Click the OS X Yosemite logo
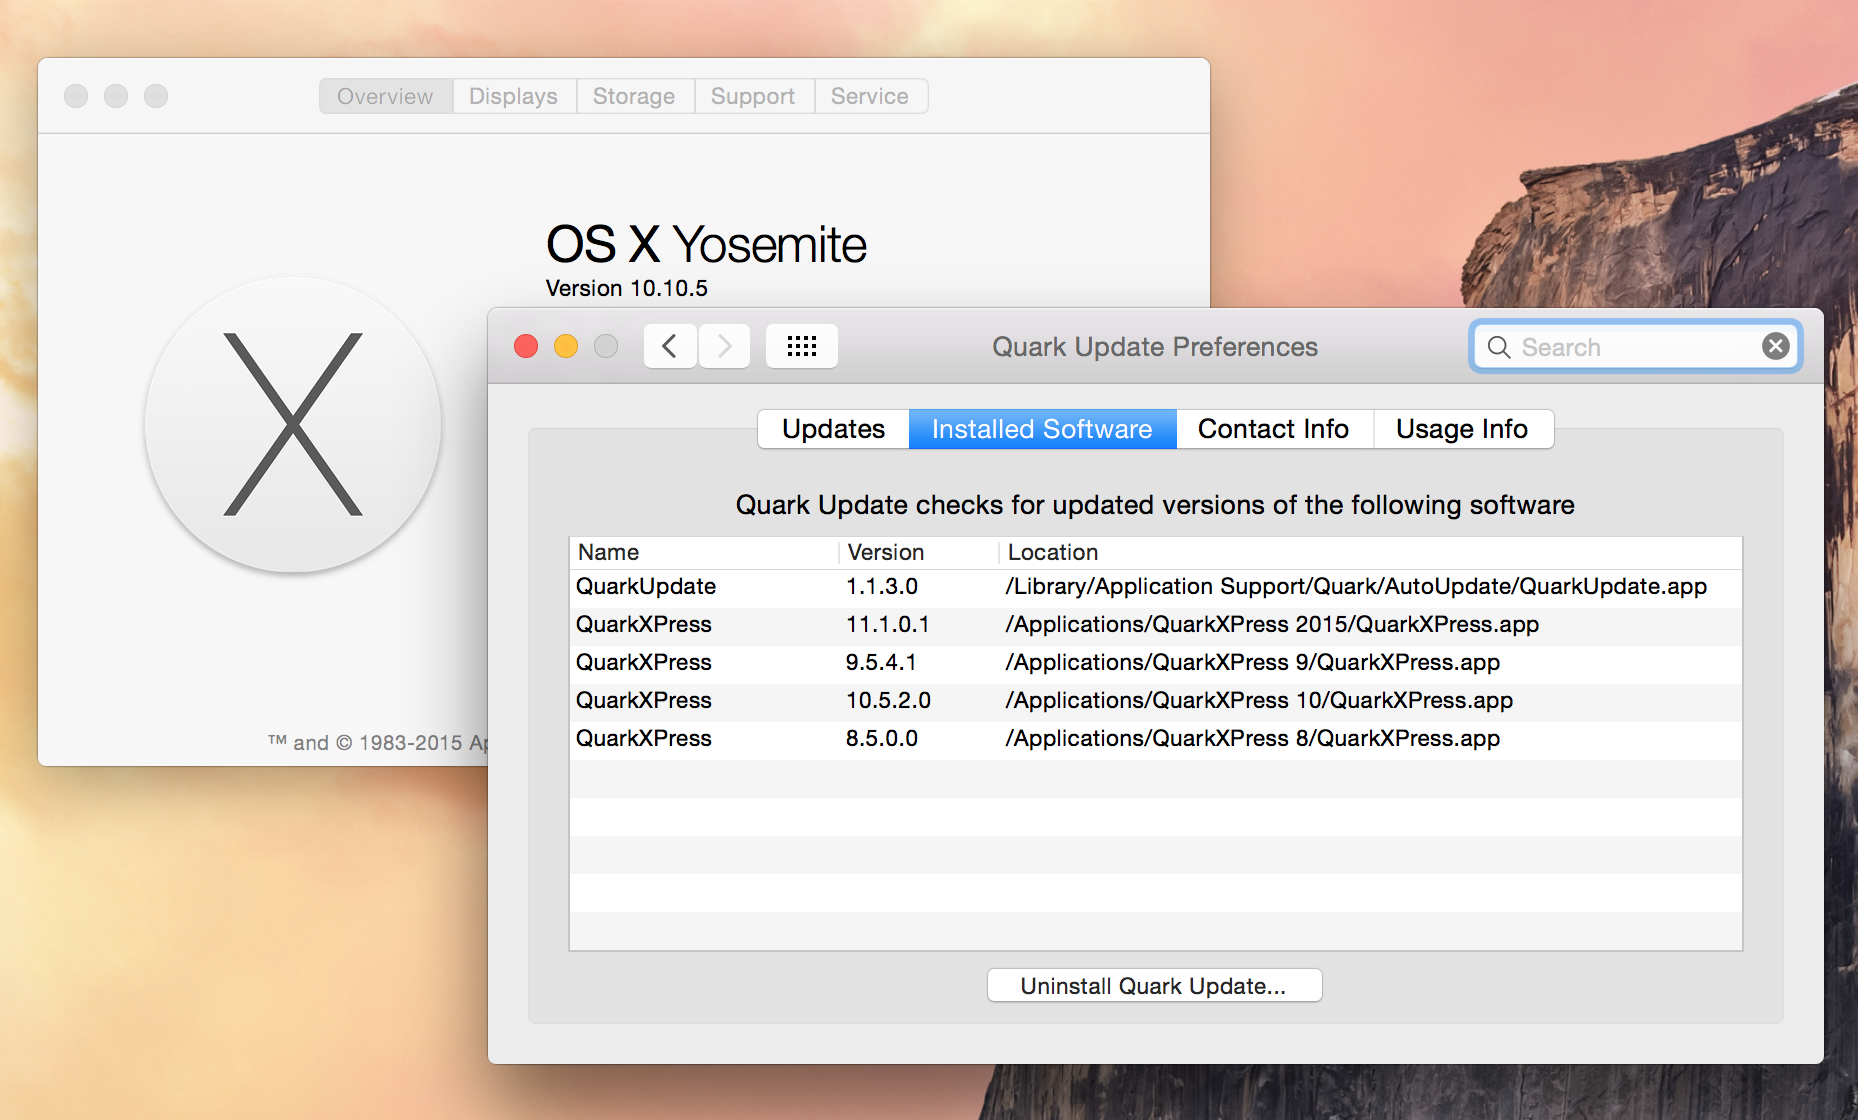 (x=293, y=425)
